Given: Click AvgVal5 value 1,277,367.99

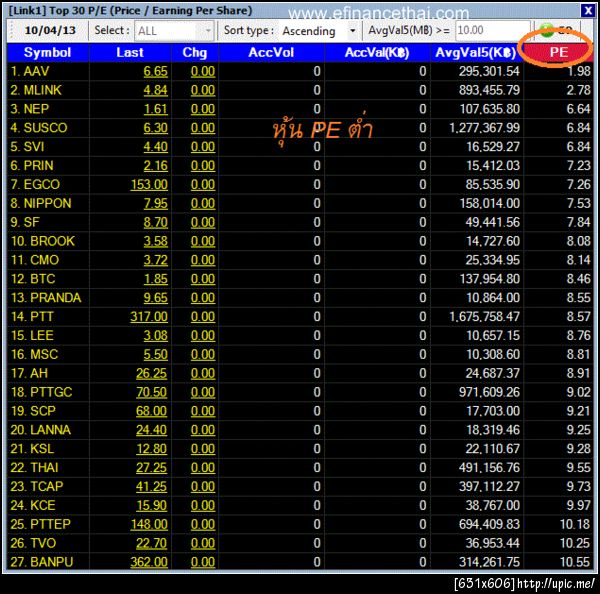Looking at the screenshot, I should pos(484,128).
